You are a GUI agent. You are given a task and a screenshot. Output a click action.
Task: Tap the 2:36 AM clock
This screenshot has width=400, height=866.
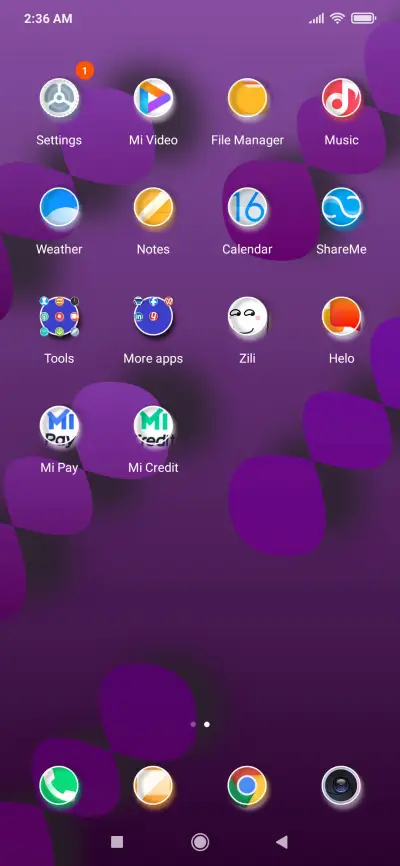[48, 18]
